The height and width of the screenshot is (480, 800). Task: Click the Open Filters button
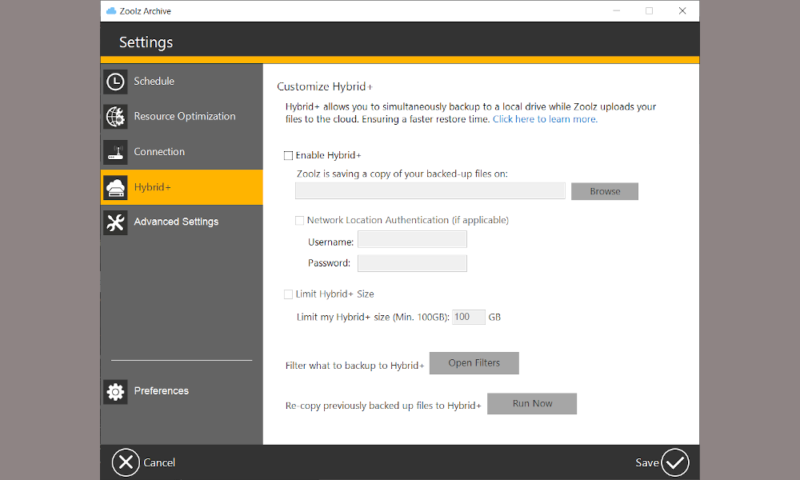click(x=474, y=363)
